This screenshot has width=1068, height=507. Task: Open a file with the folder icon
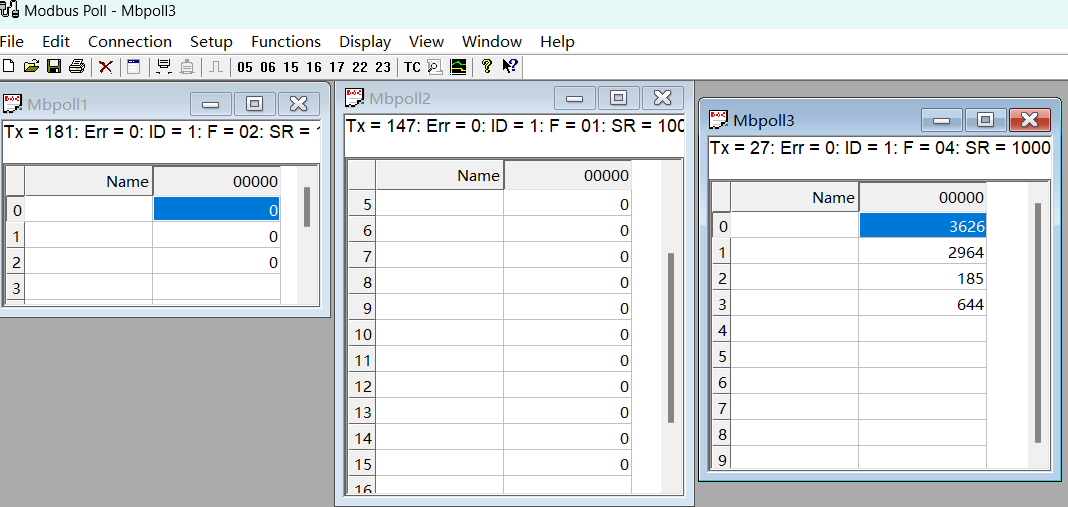pos(31,67)
